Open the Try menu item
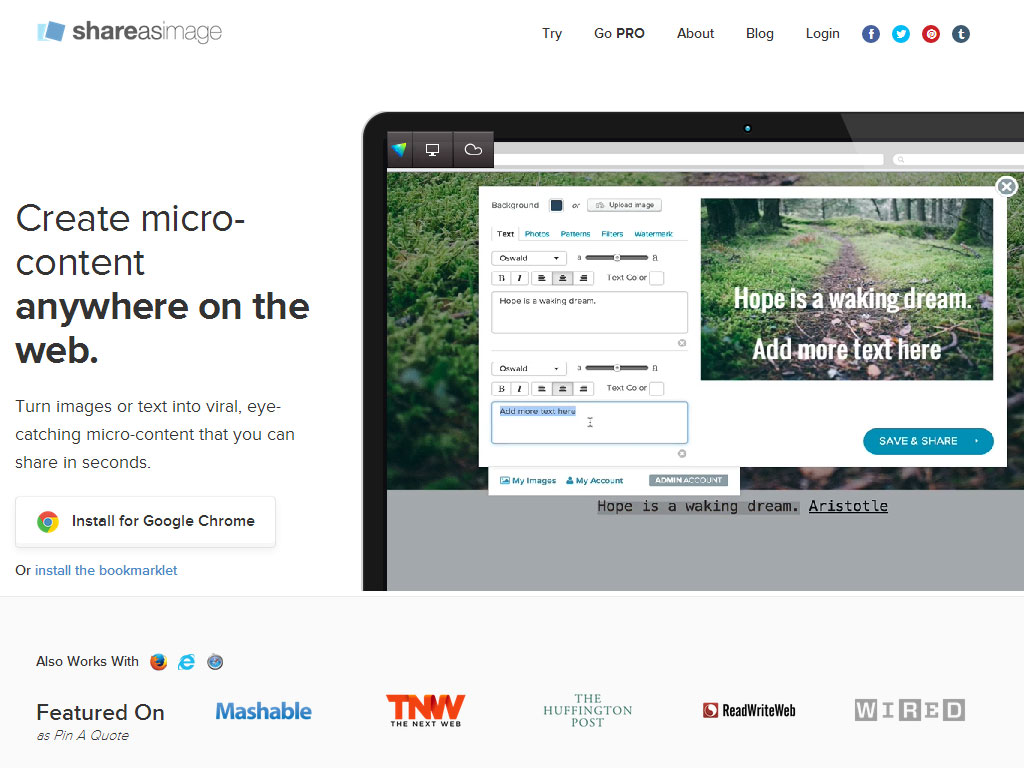The width and height of the screenshot is (1024, 768). coord(552,33)
